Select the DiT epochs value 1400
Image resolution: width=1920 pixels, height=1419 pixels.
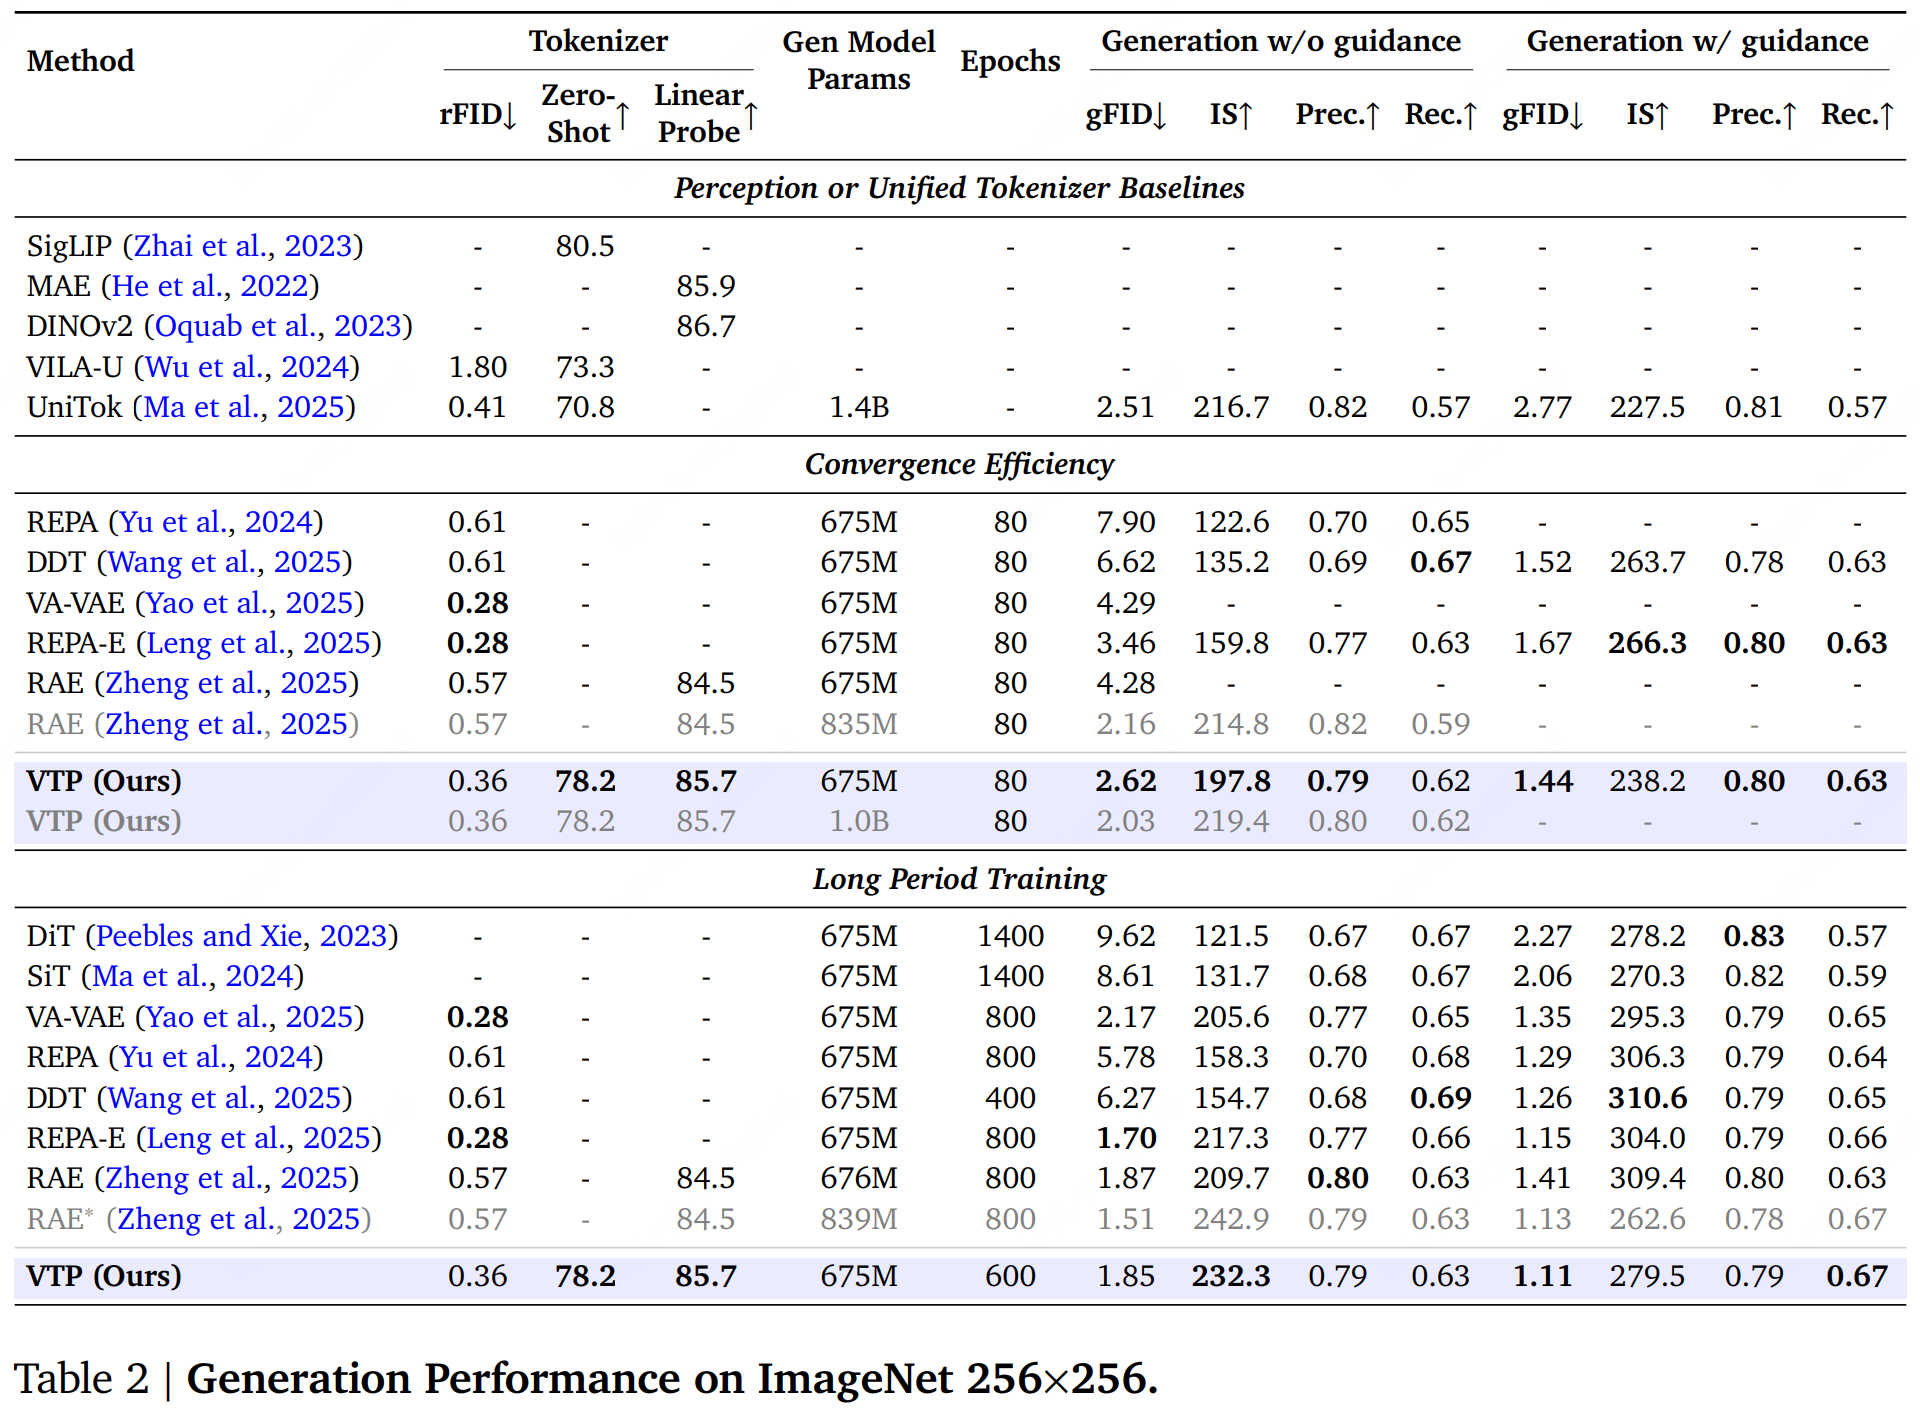coord(1010,936)
